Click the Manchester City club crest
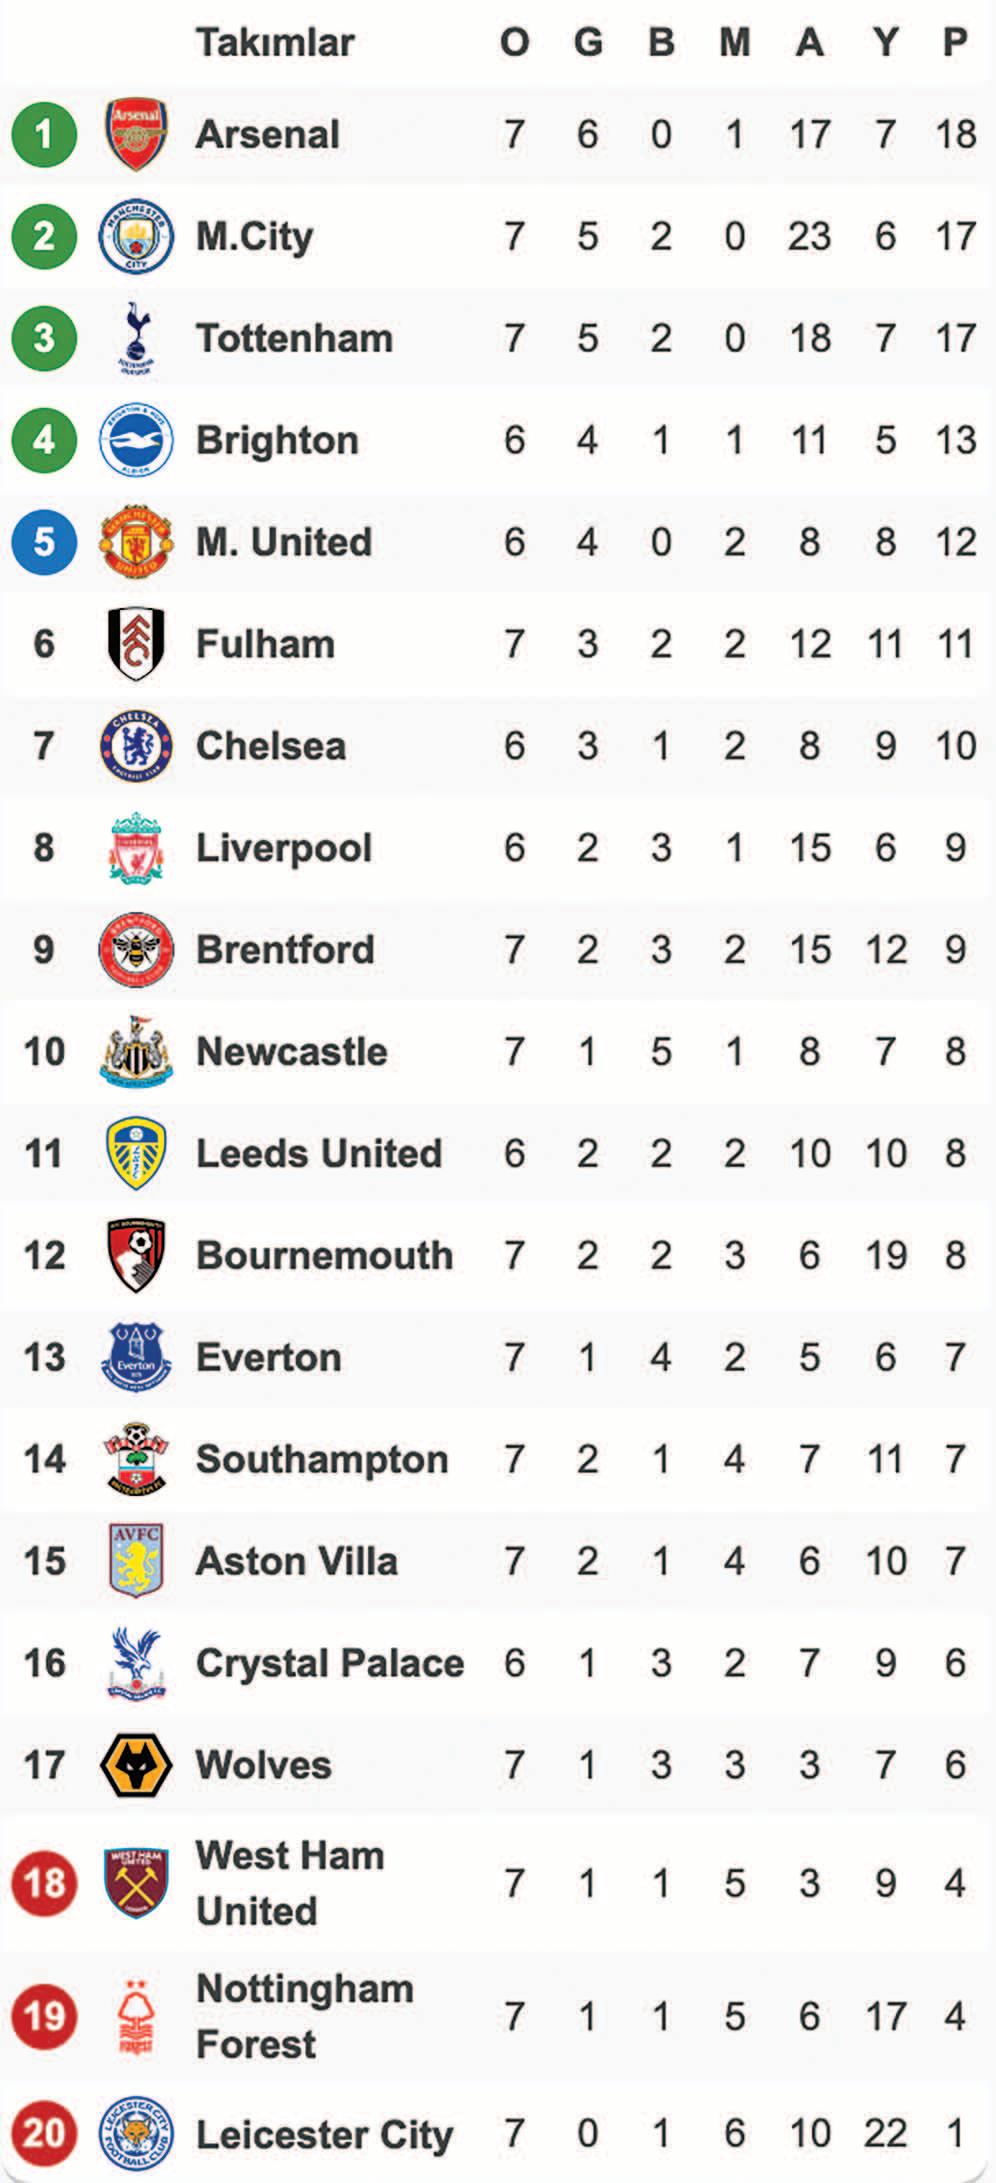The width and height of the screenshot is (996, 2183). [136, 237]
